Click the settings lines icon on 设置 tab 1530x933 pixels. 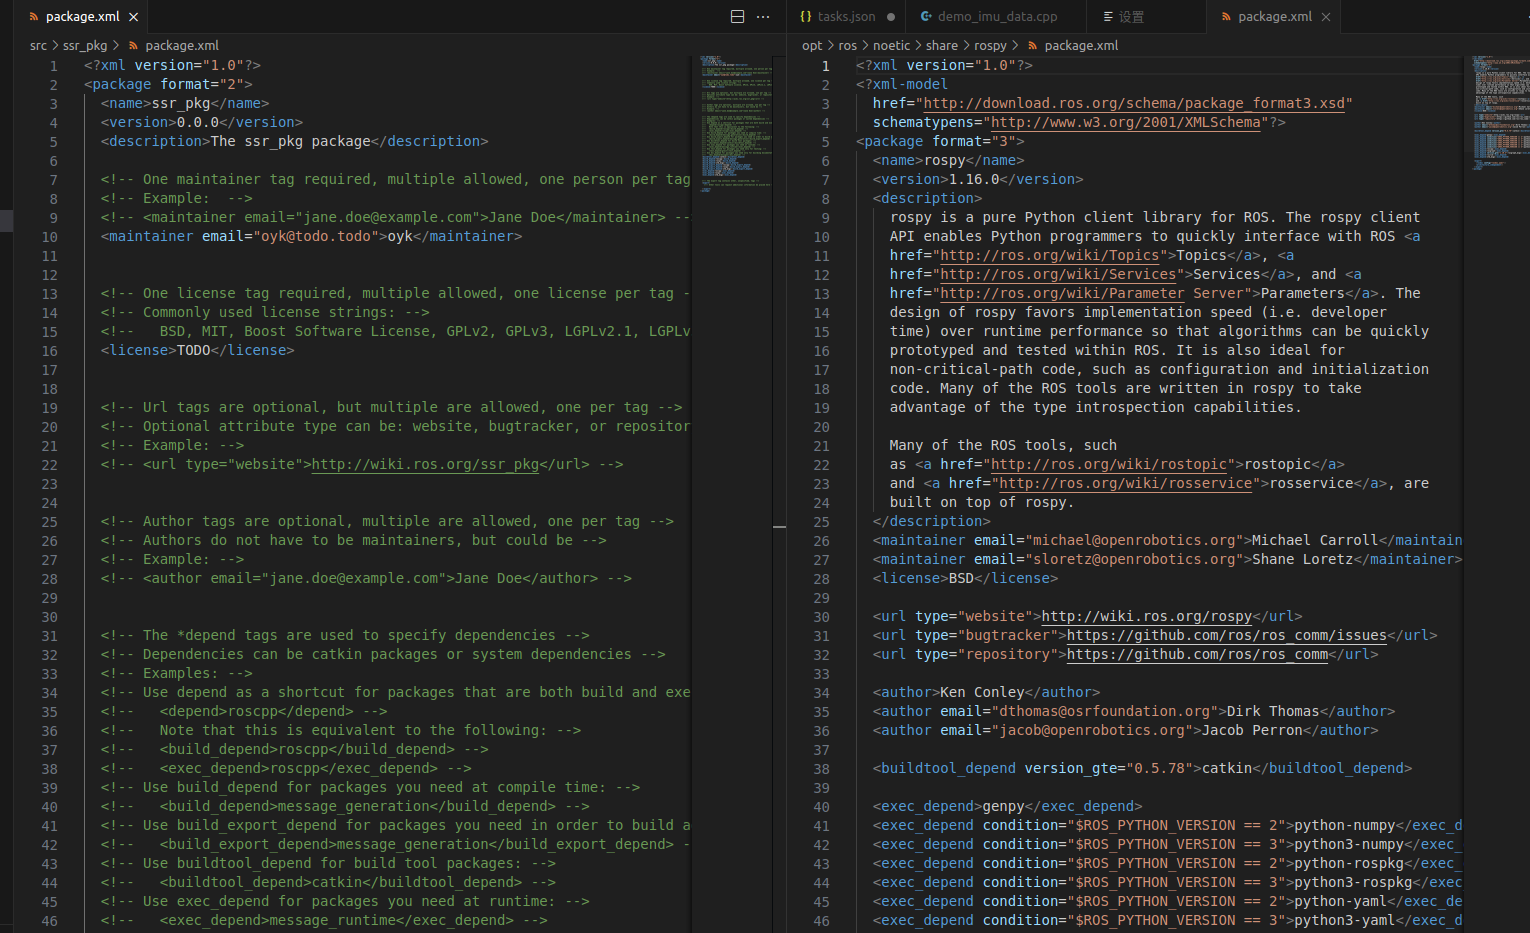pyautogui.click(x=1108, y=17)
